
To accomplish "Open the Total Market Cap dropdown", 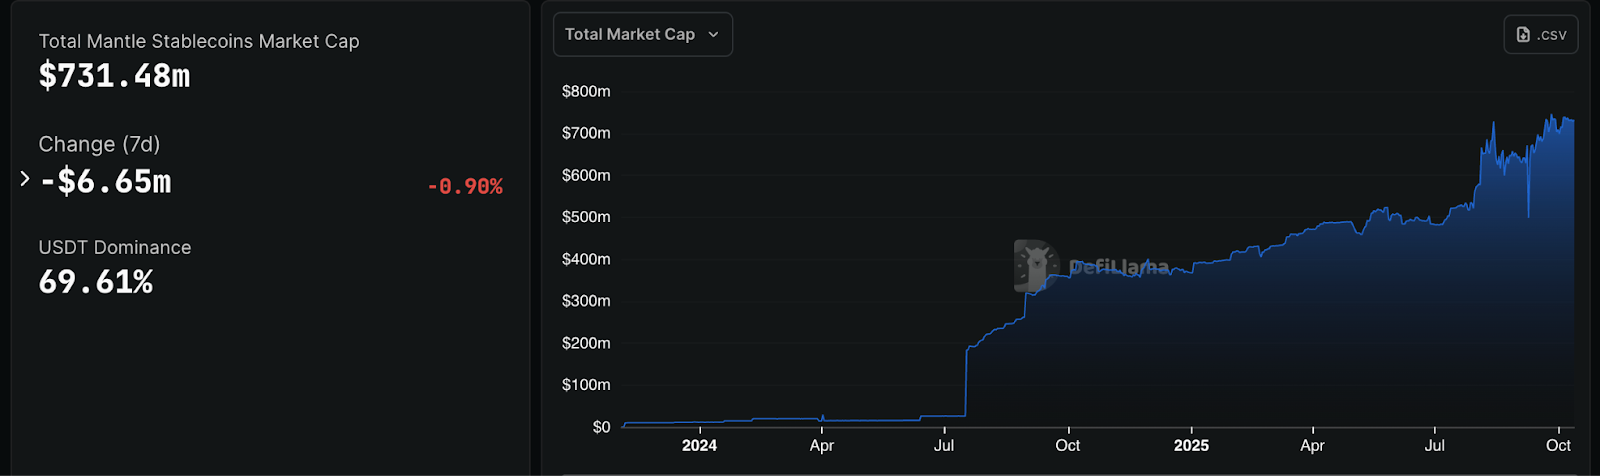I will [x=643, y=34].
